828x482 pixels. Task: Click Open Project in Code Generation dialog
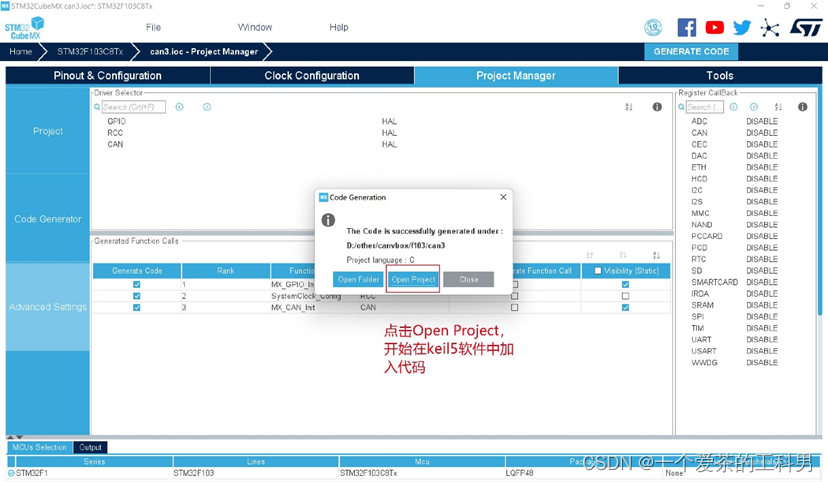pyautogui.click(x=413, y=279)
